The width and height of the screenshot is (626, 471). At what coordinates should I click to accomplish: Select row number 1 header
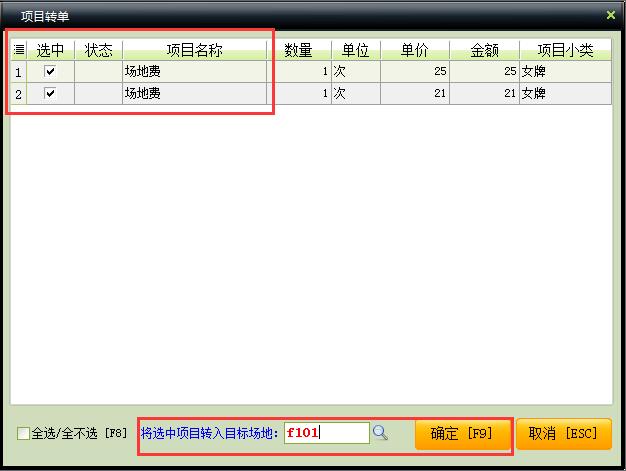(18, 72)
